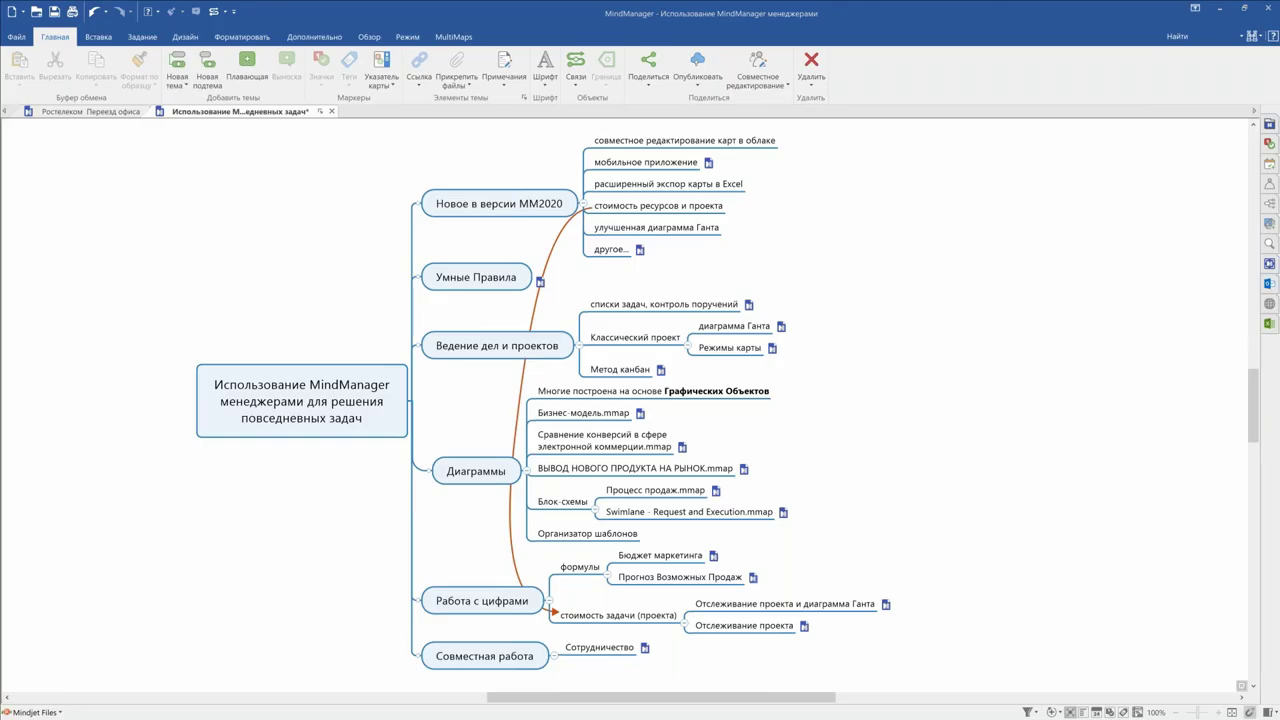Click attachment icon next to мобильное приложение

point(709,163)
